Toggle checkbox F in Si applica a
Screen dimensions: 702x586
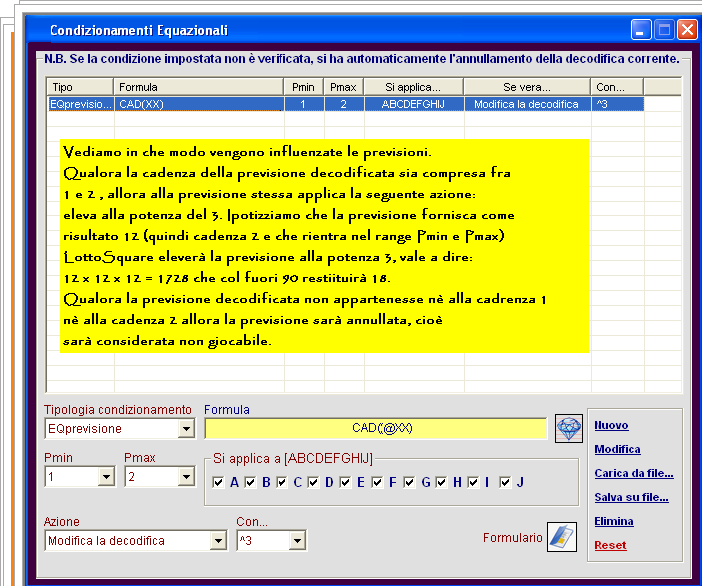377,482
